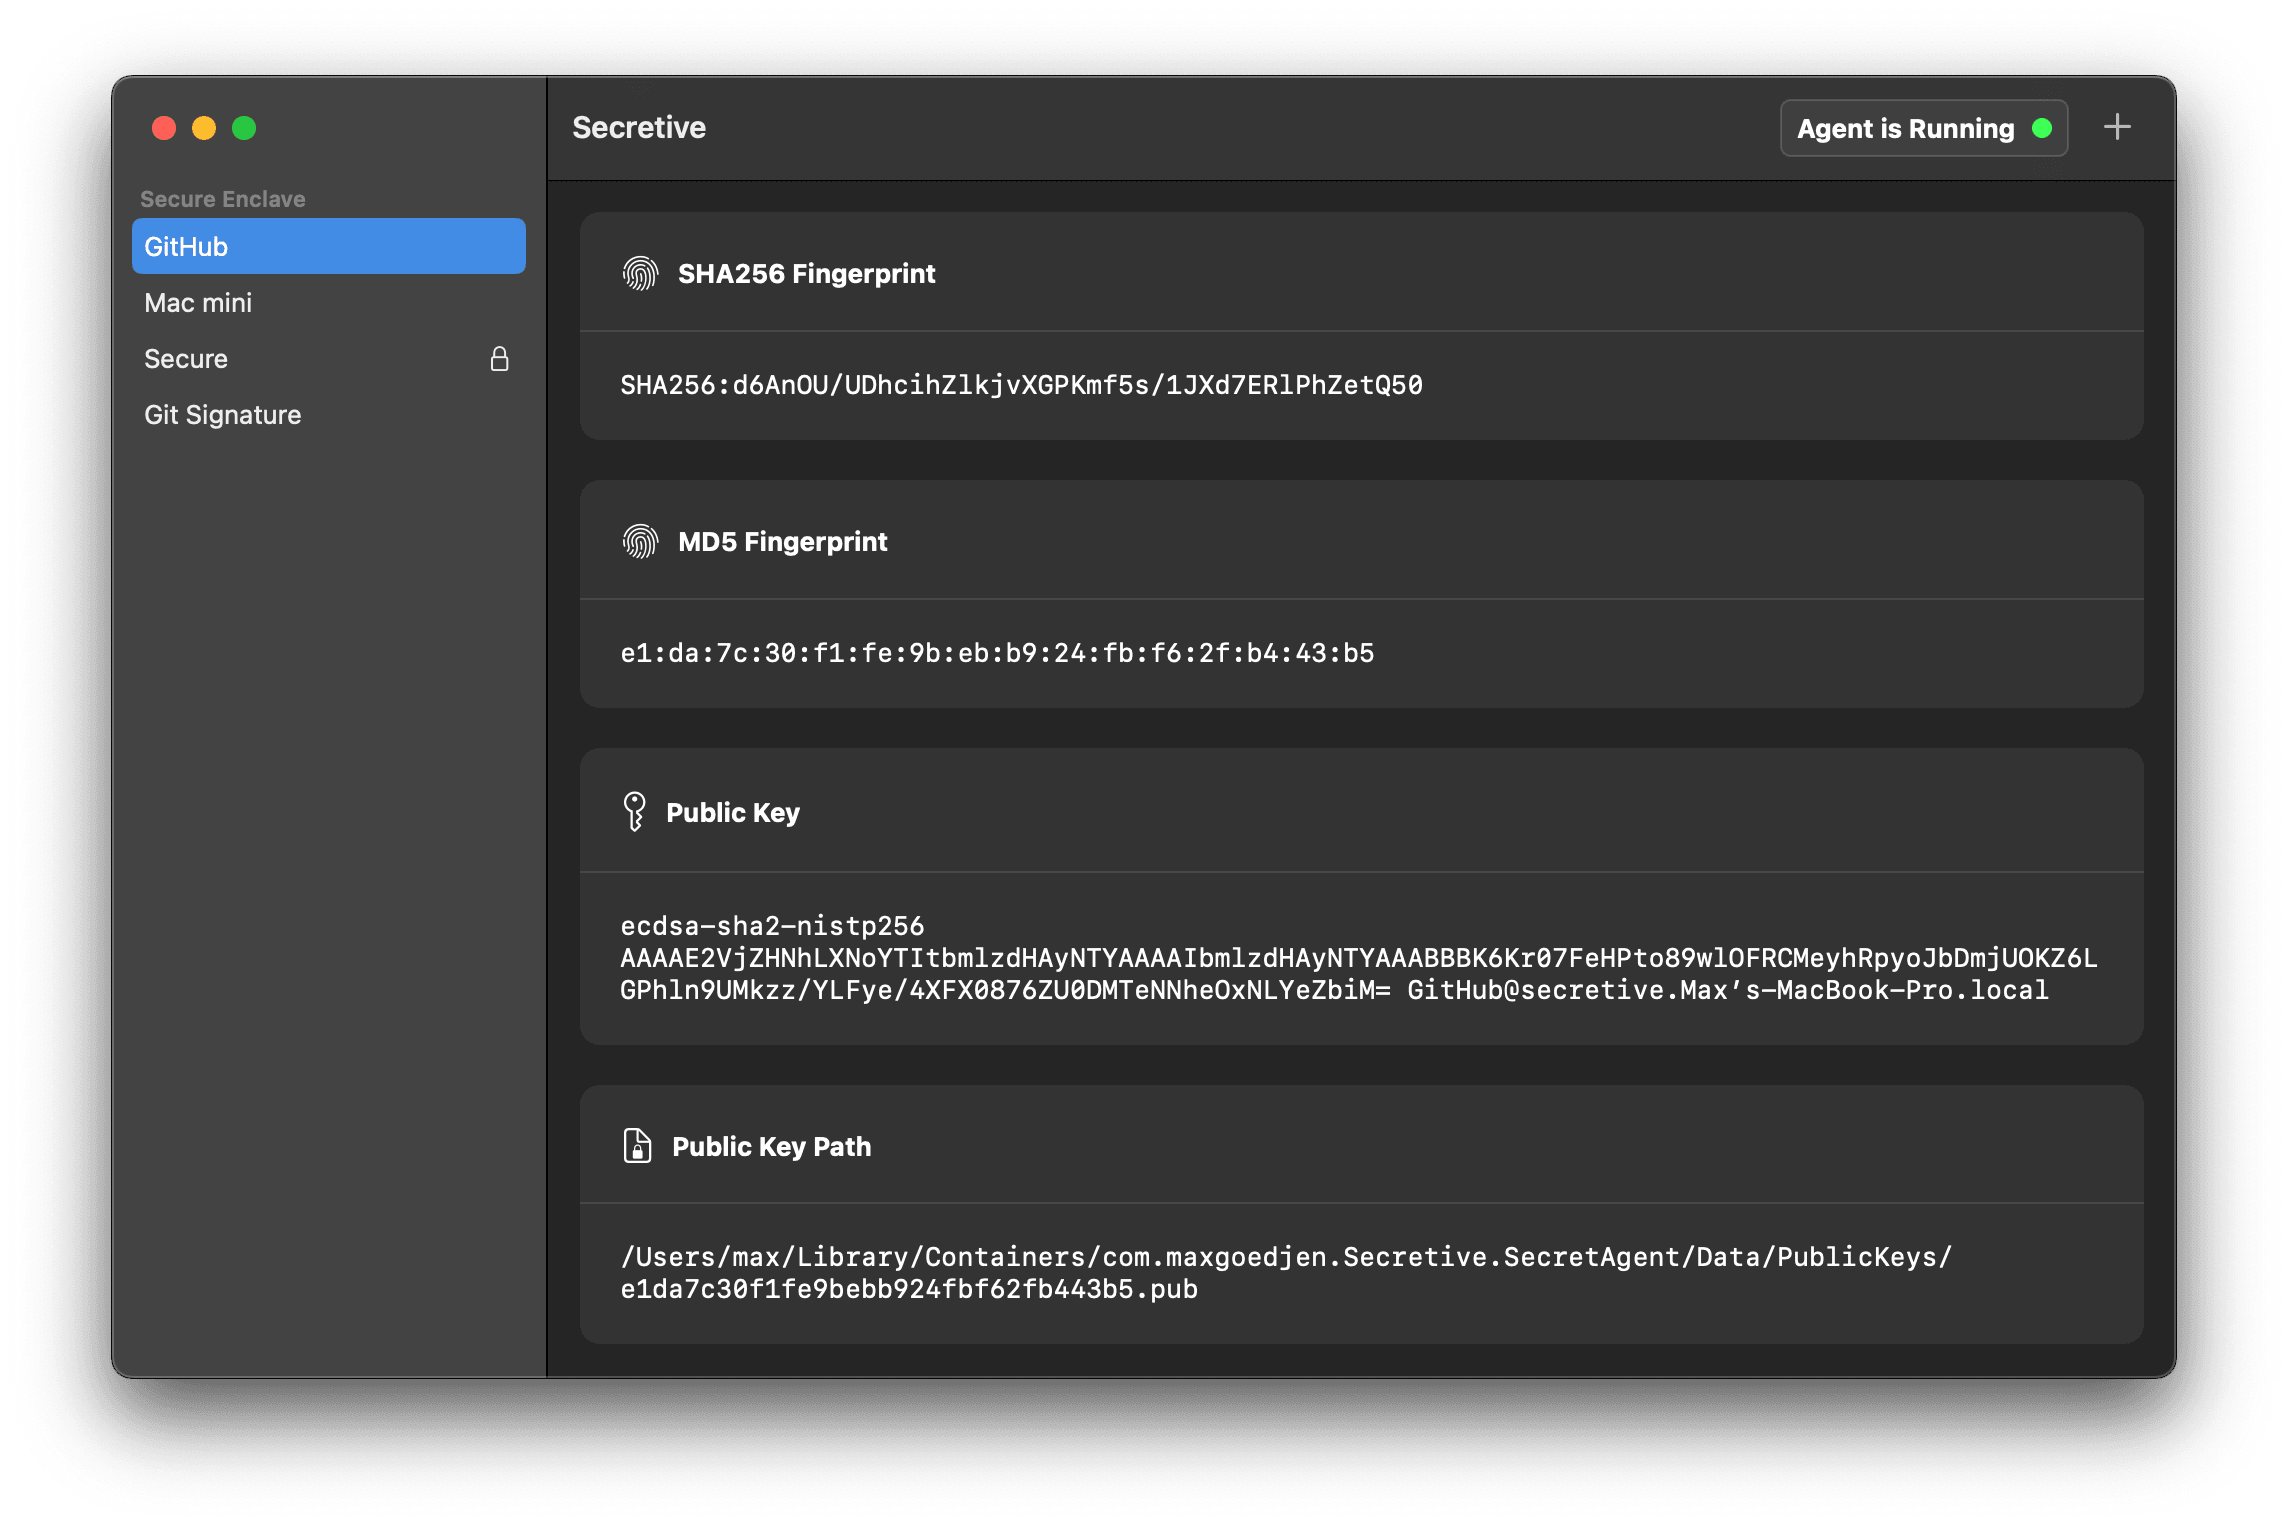
Task: Click the green status dot in Agent is Running
Action: tap(2039, 128)
